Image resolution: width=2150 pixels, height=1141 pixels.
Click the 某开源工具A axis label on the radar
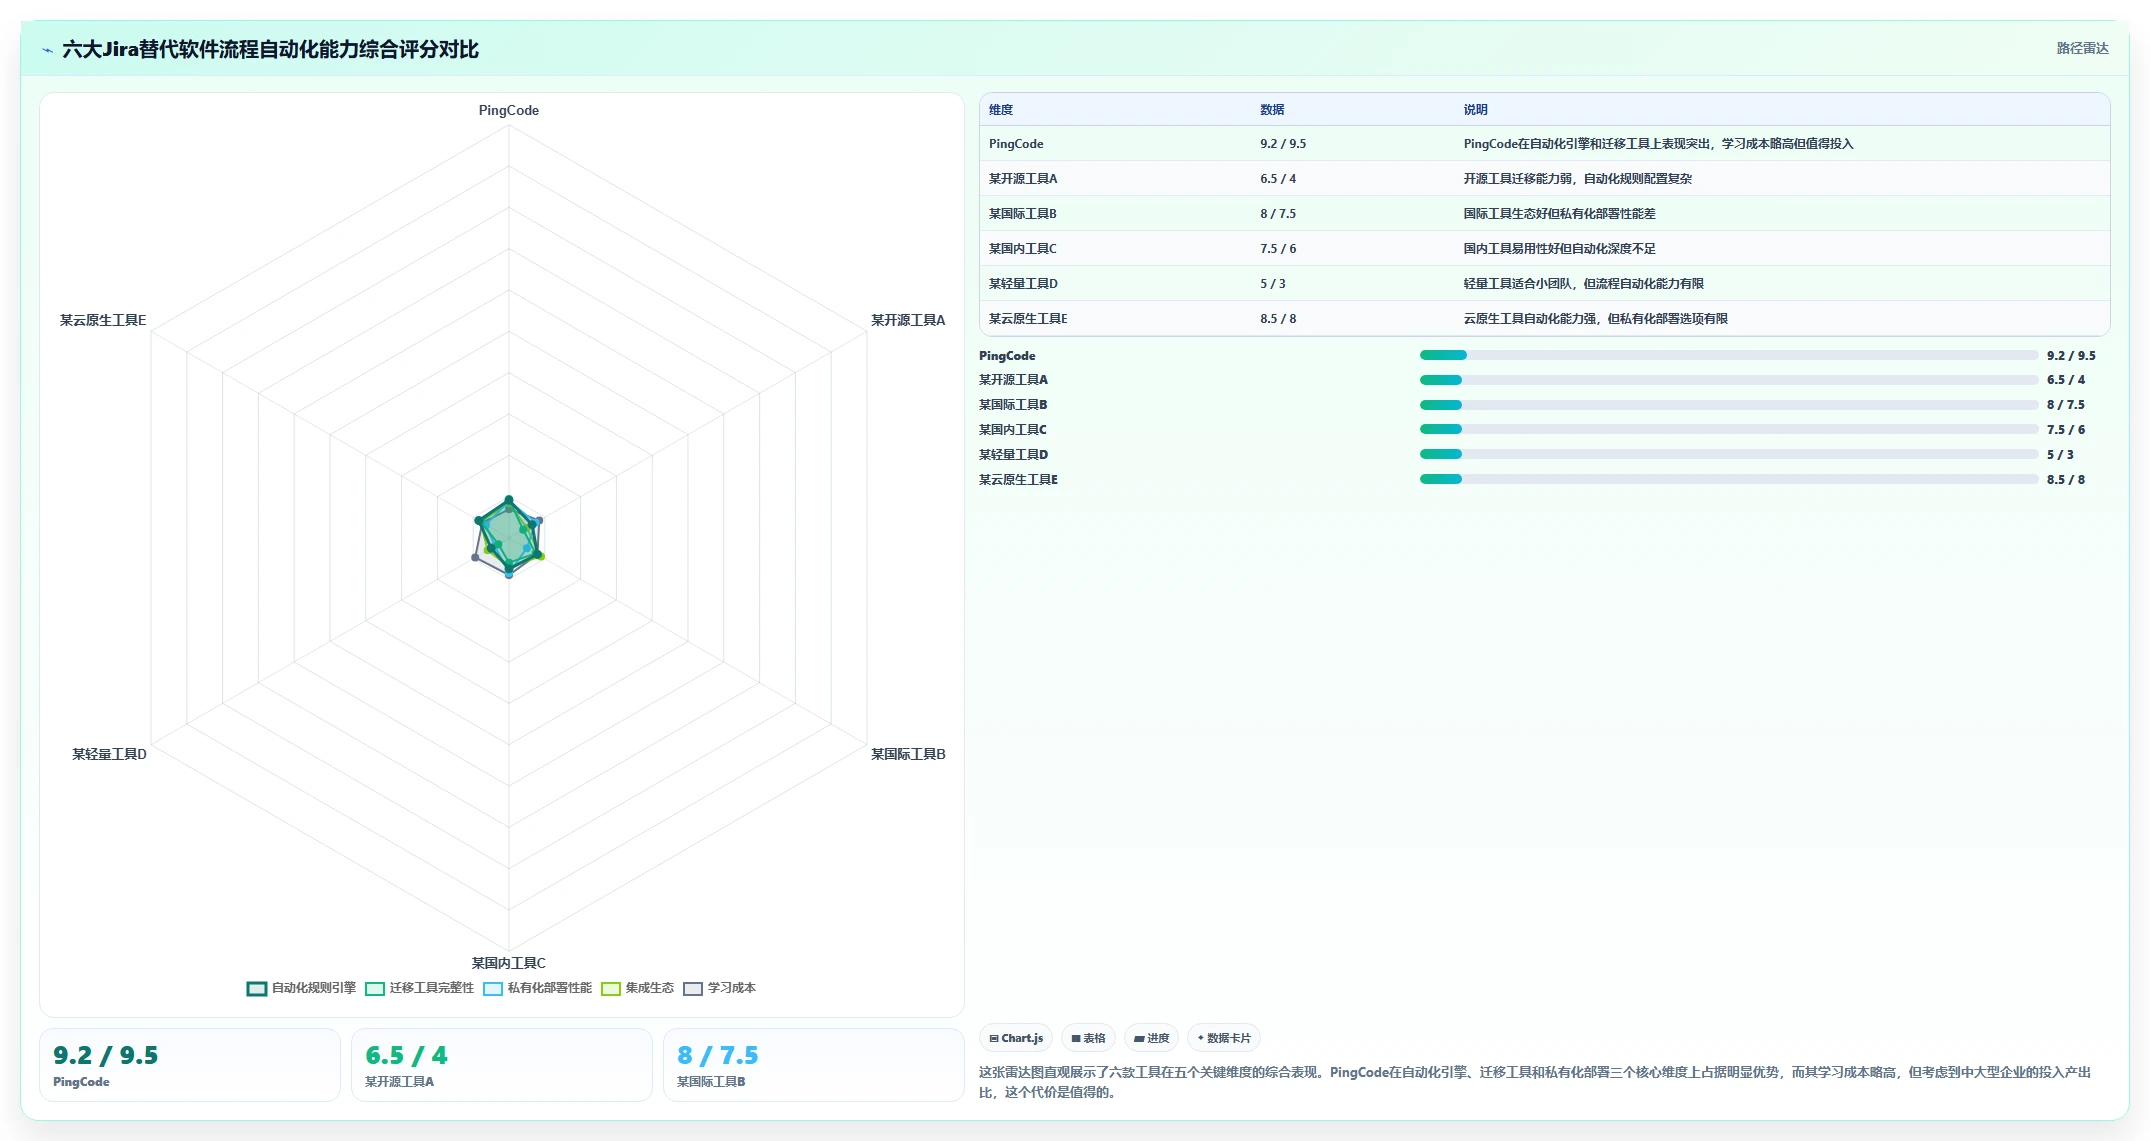click(x=908, y=320)
